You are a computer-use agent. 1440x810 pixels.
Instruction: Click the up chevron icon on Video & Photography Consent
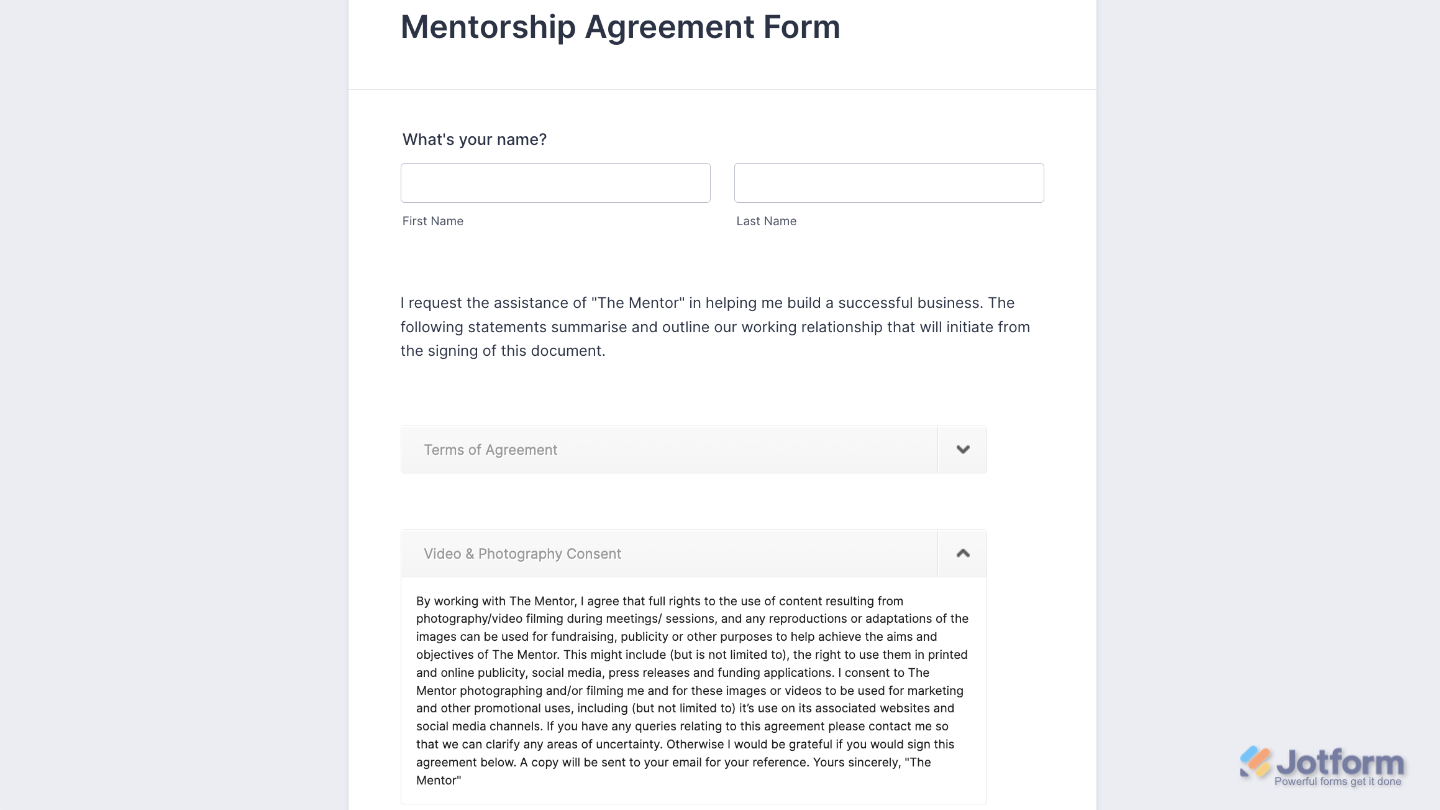pos(962,553)
